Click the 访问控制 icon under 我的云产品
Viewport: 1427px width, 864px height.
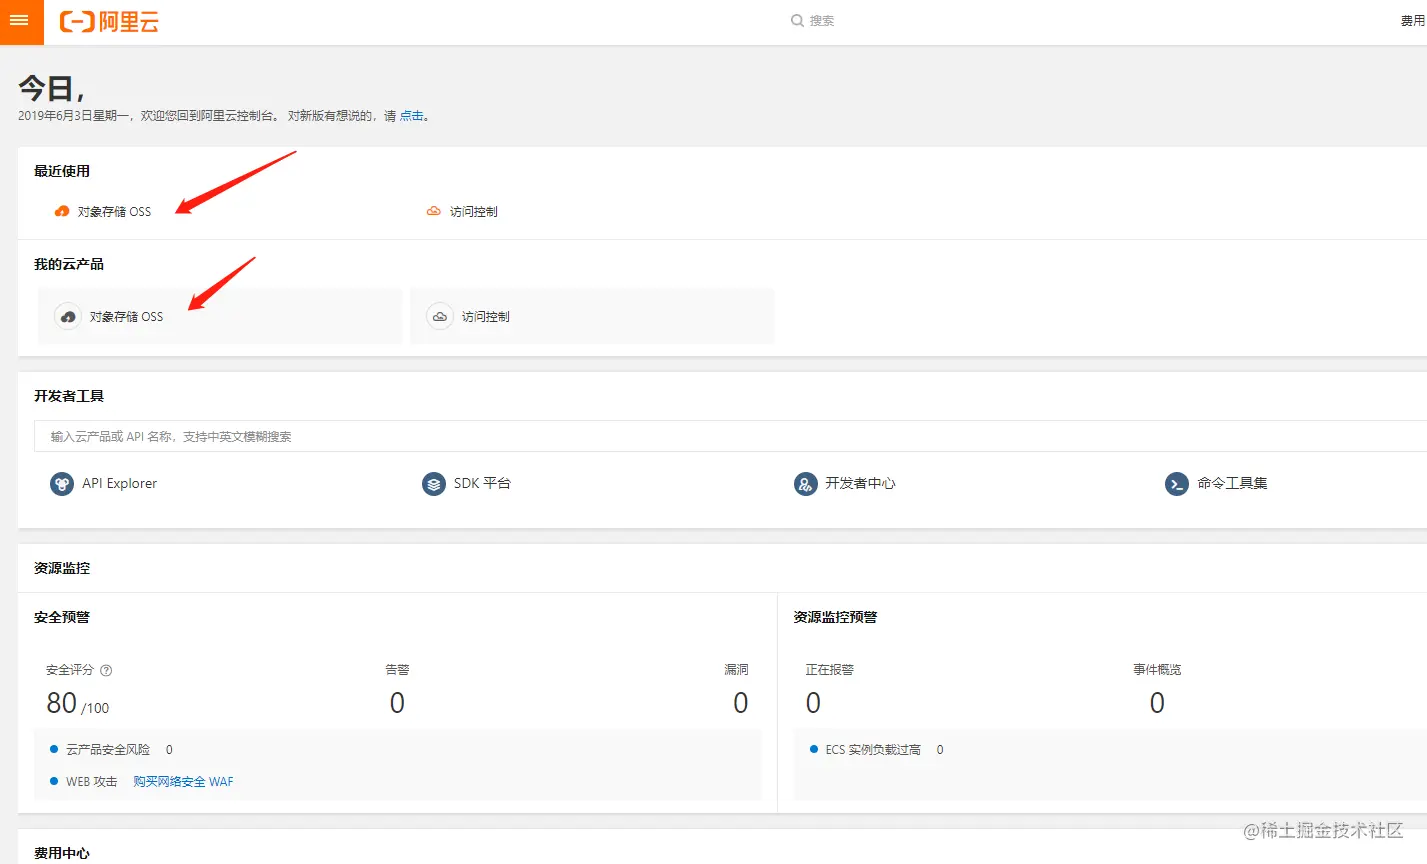tap(440, 316)
